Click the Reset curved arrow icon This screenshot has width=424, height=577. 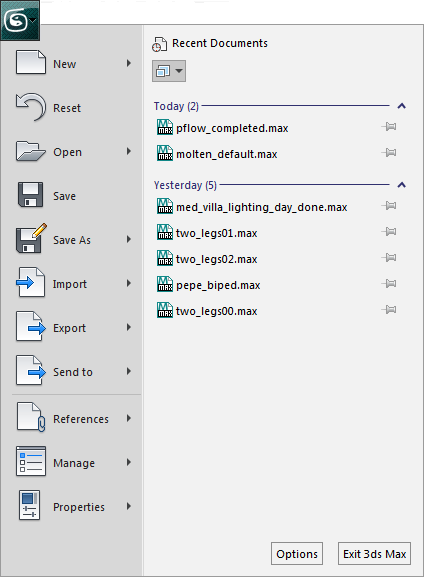click(31, 107)
